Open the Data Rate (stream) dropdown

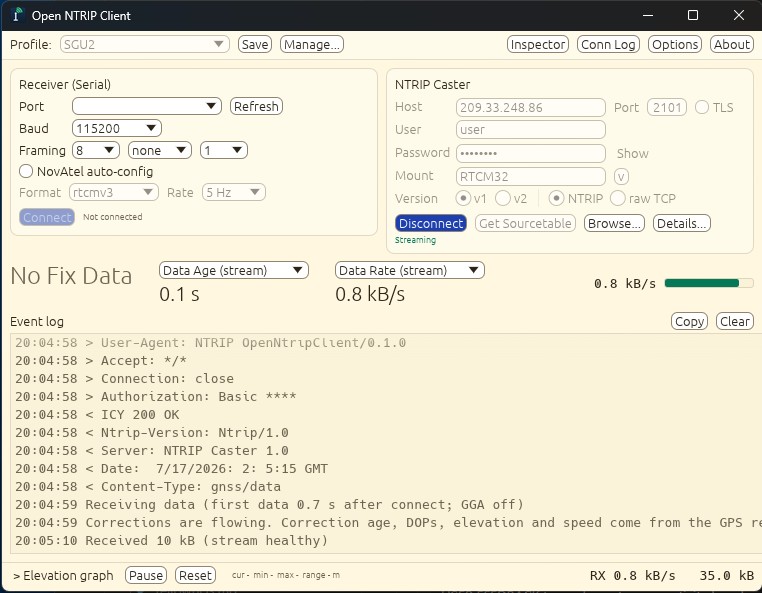point(410,270)
